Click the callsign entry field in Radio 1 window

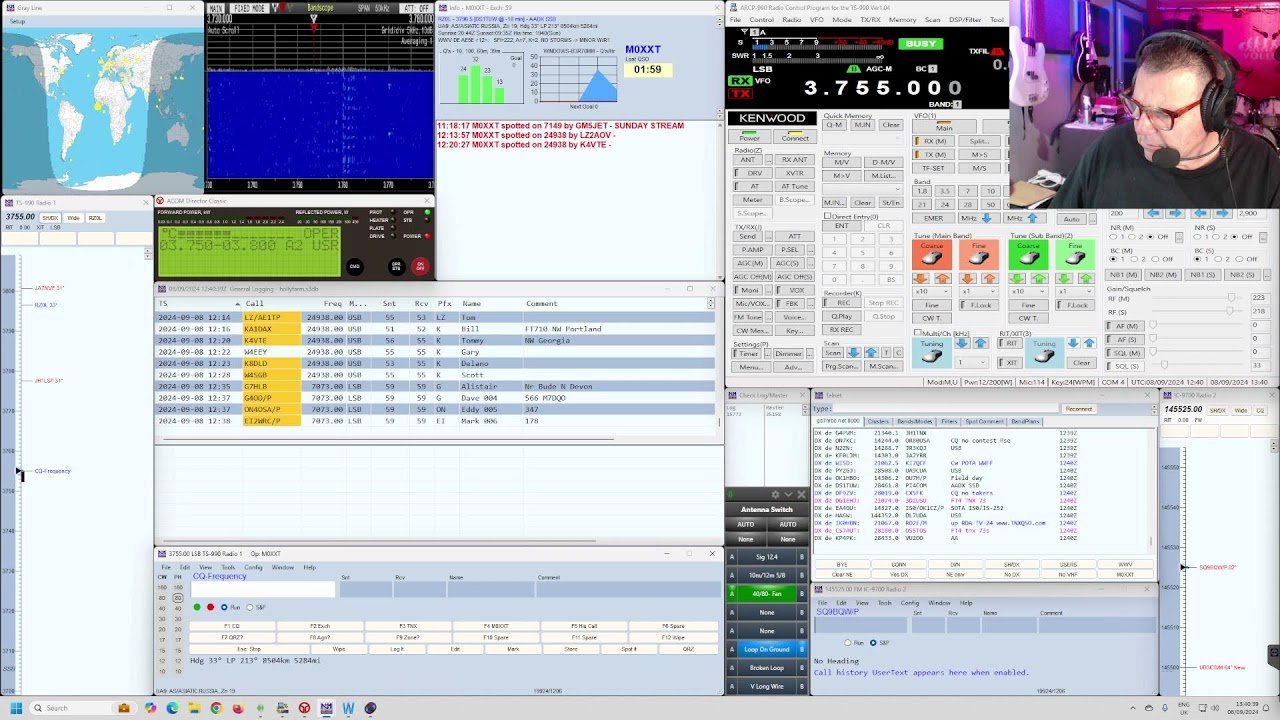click(x=262, y=590)
